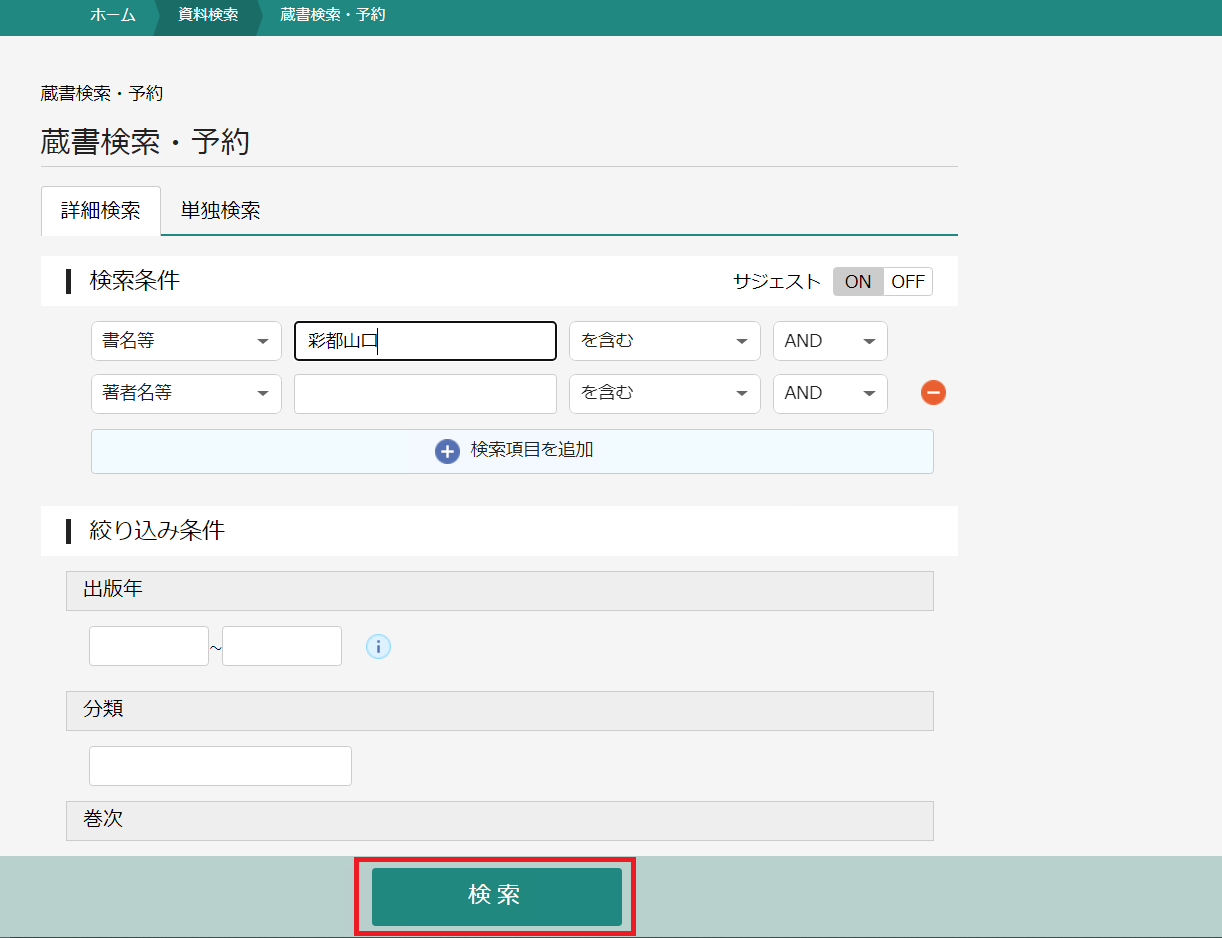
Task: Open first row AND operator dropdown
Action: click(x=829, y=341)
